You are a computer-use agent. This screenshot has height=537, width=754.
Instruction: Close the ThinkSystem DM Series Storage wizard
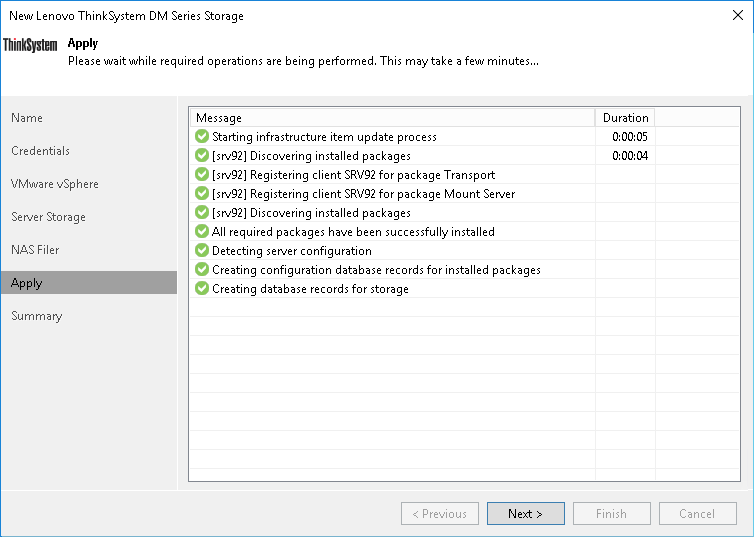click(737, 16)
